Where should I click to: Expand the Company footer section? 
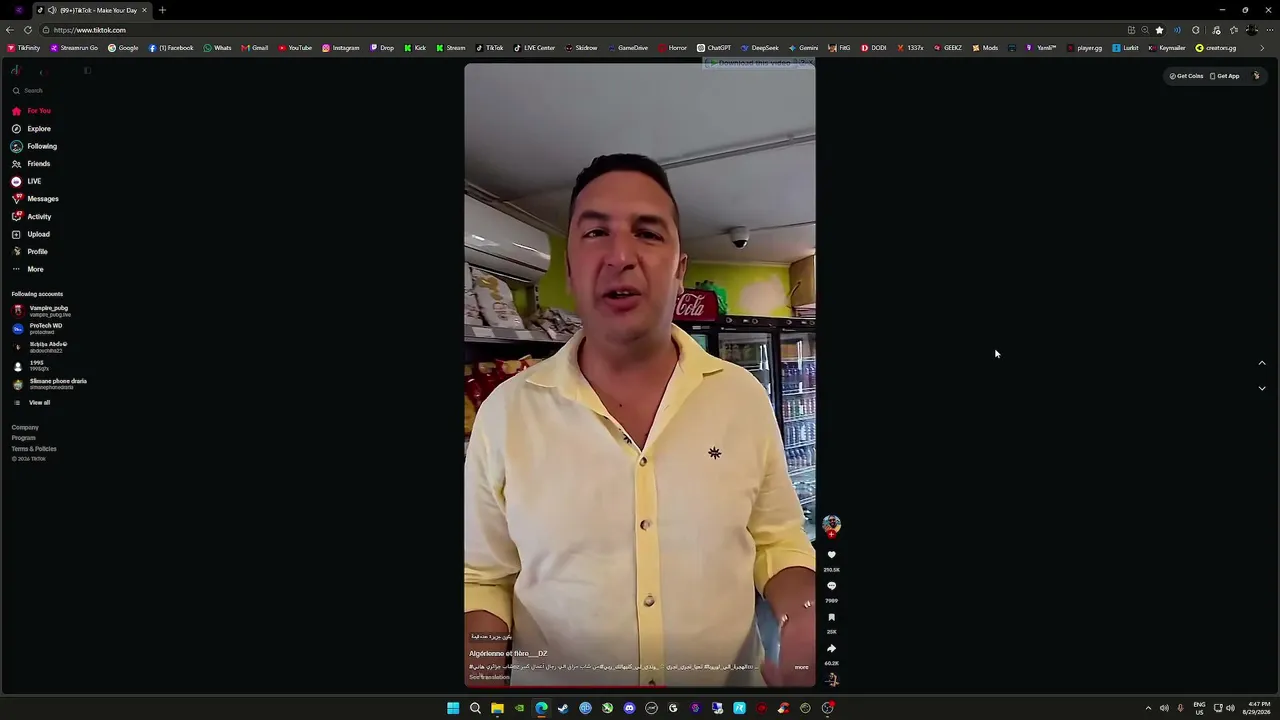pyautogui.click(x=25, y=428)
